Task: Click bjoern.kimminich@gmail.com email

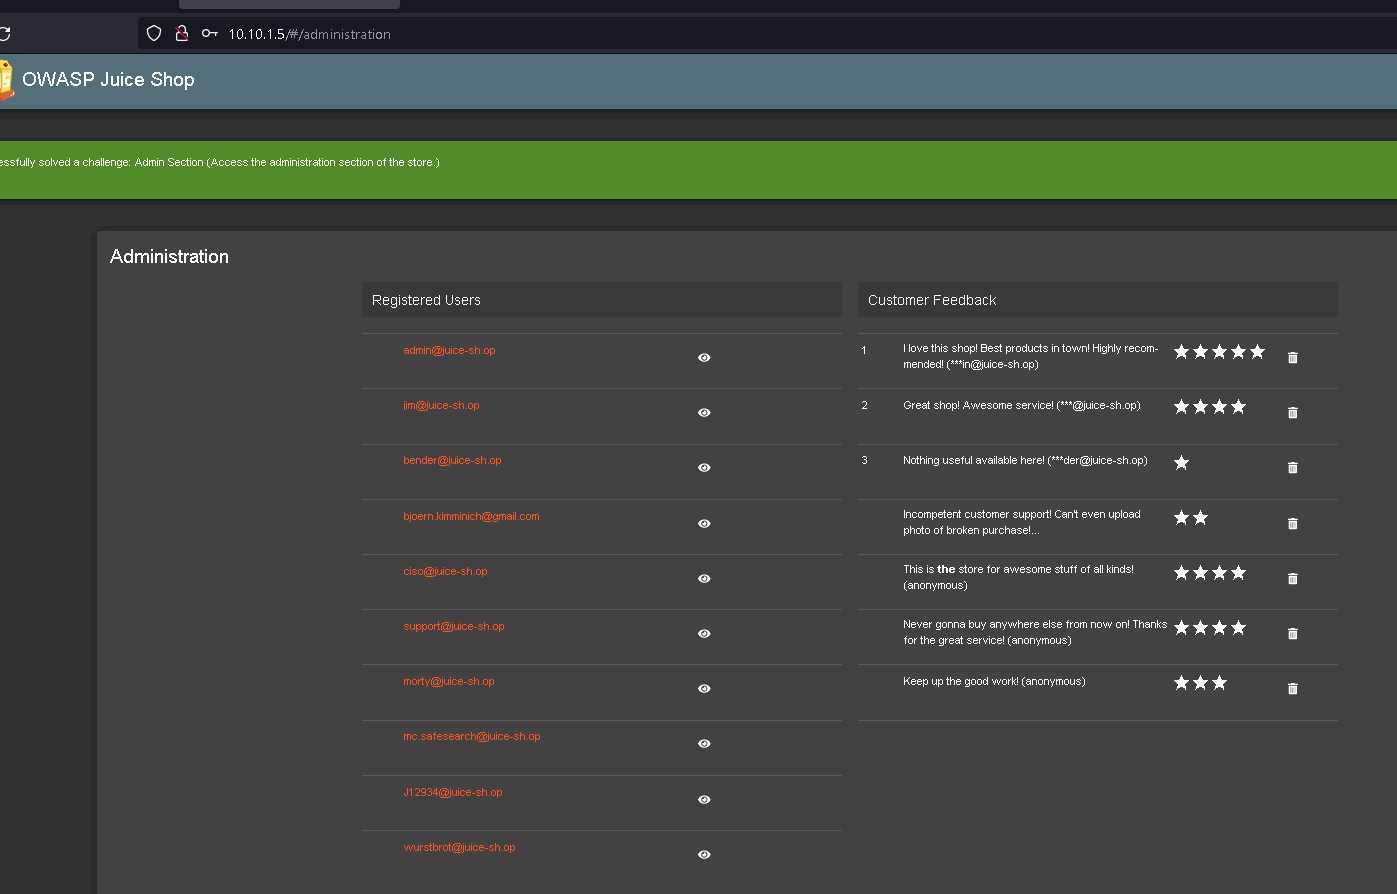Action: point(471,516)
